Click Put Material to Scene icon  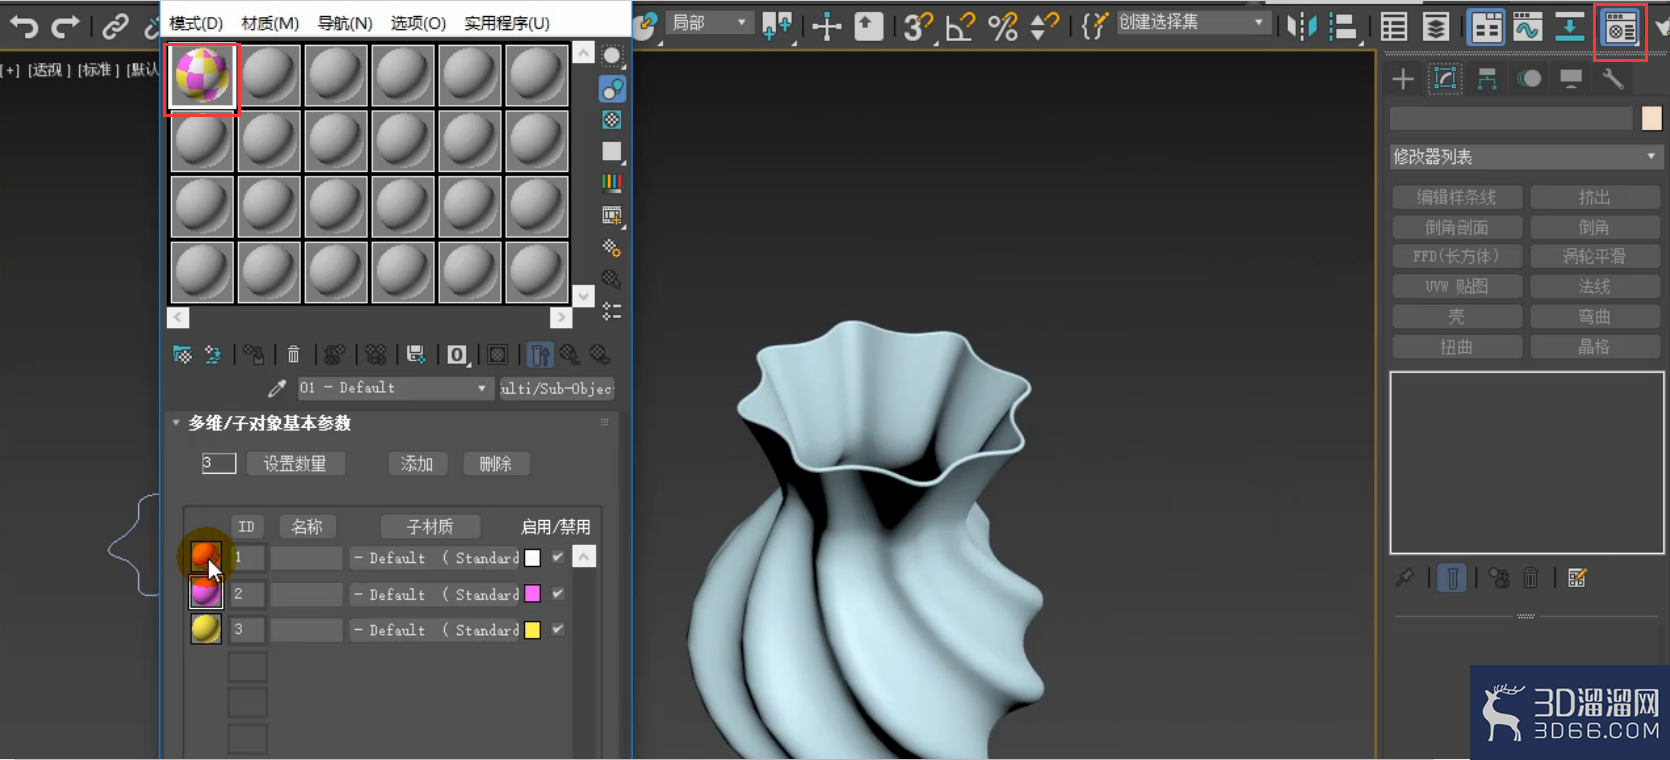coord(213,354)
